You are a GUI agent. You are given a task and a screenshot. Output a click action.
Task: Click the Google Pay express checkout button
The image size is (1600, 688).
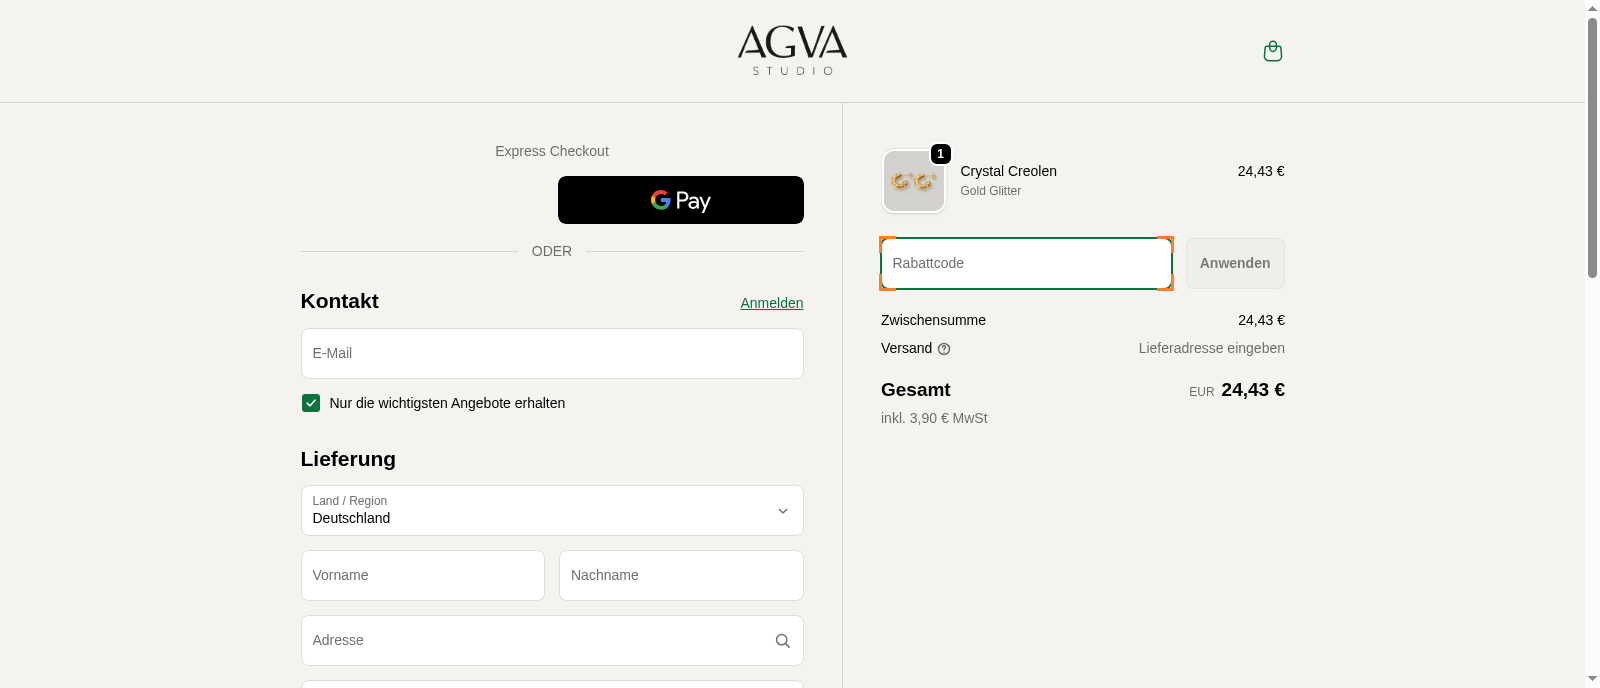tap(680, 200)
